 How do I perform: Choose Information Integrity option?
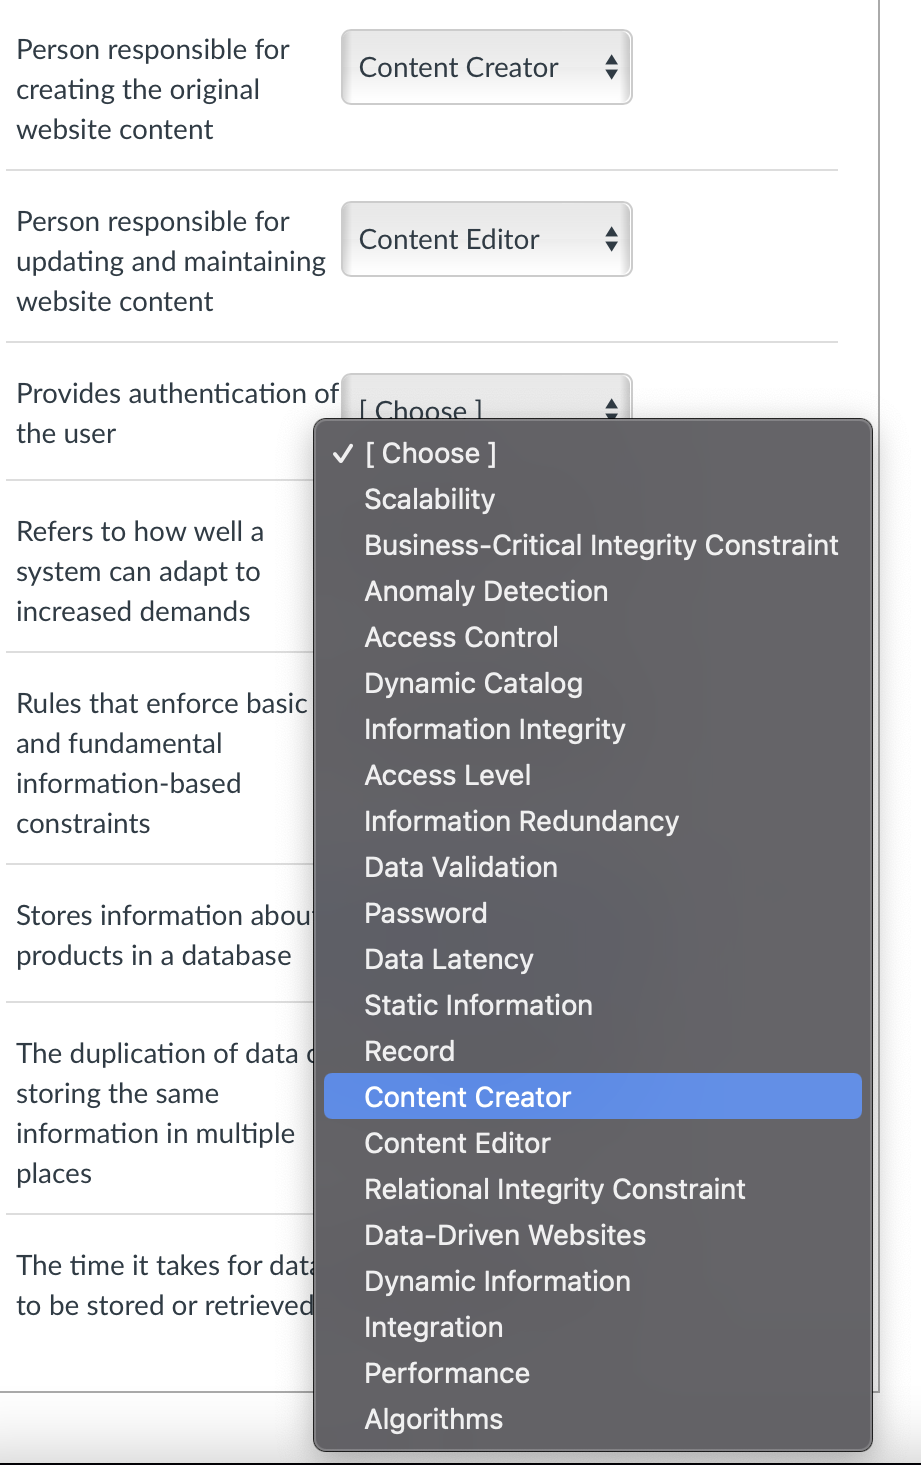point(494,729)
